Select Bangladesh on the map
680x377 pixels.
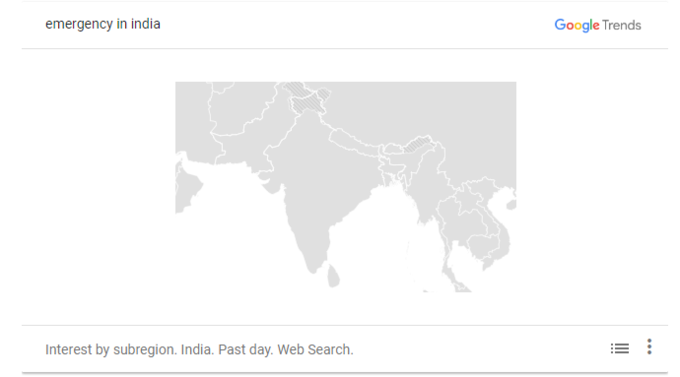pyautogui.click(x=394, y=171)
